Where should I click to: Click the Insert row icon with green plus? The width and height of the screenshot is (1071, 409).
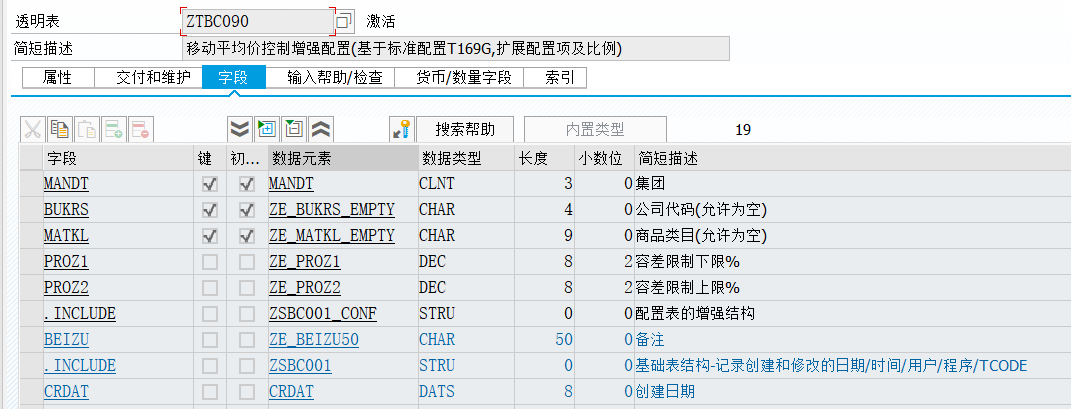point(114,129)
